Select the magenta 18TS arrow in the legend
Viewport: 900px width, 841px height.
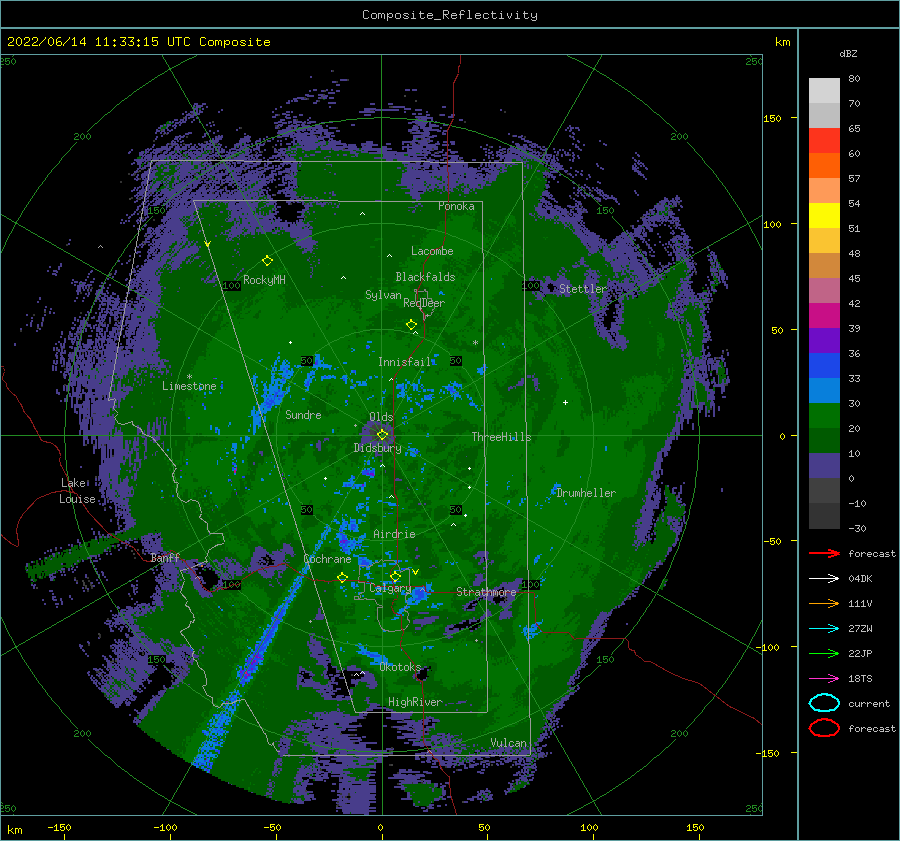pos(824,678)
